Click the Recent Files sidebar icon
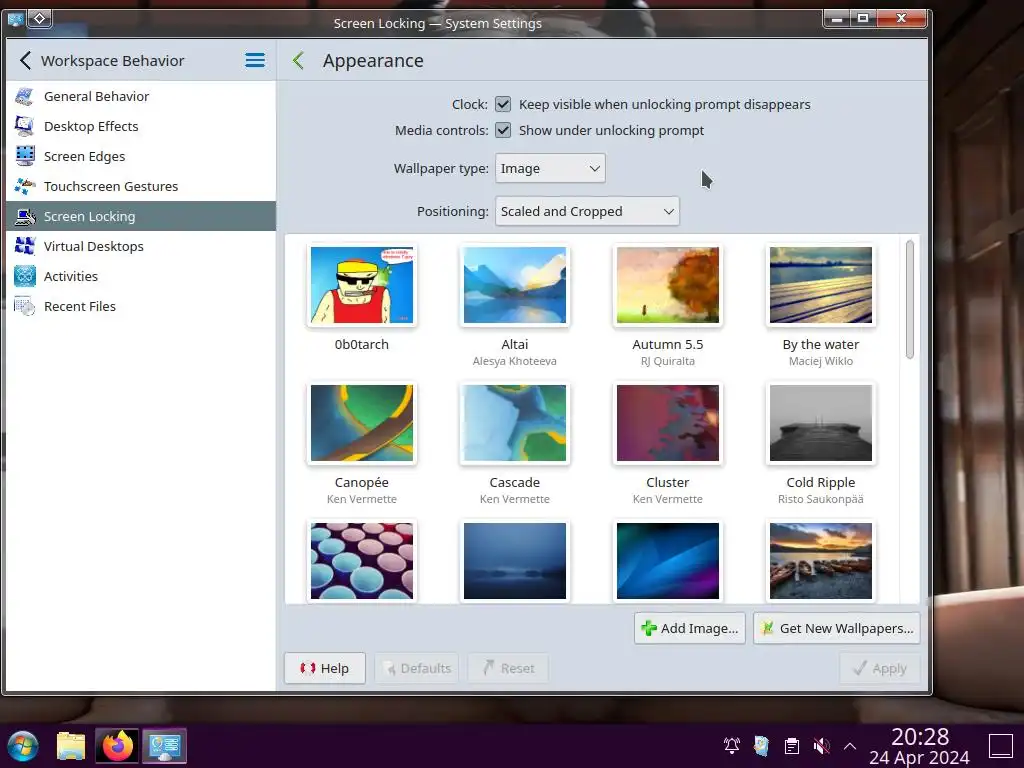1024x768 pixels. coord(25,307)
